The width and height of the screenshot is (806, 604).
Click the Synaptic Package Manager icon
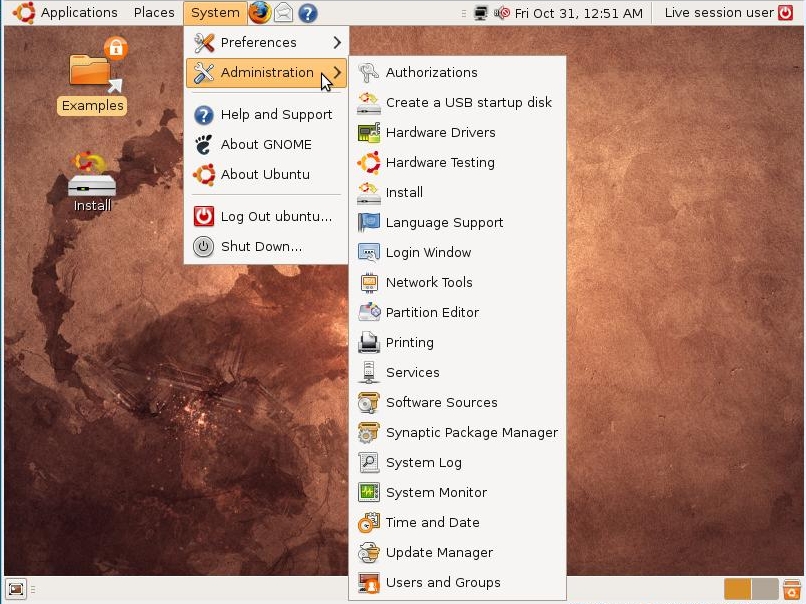[369, 432]
